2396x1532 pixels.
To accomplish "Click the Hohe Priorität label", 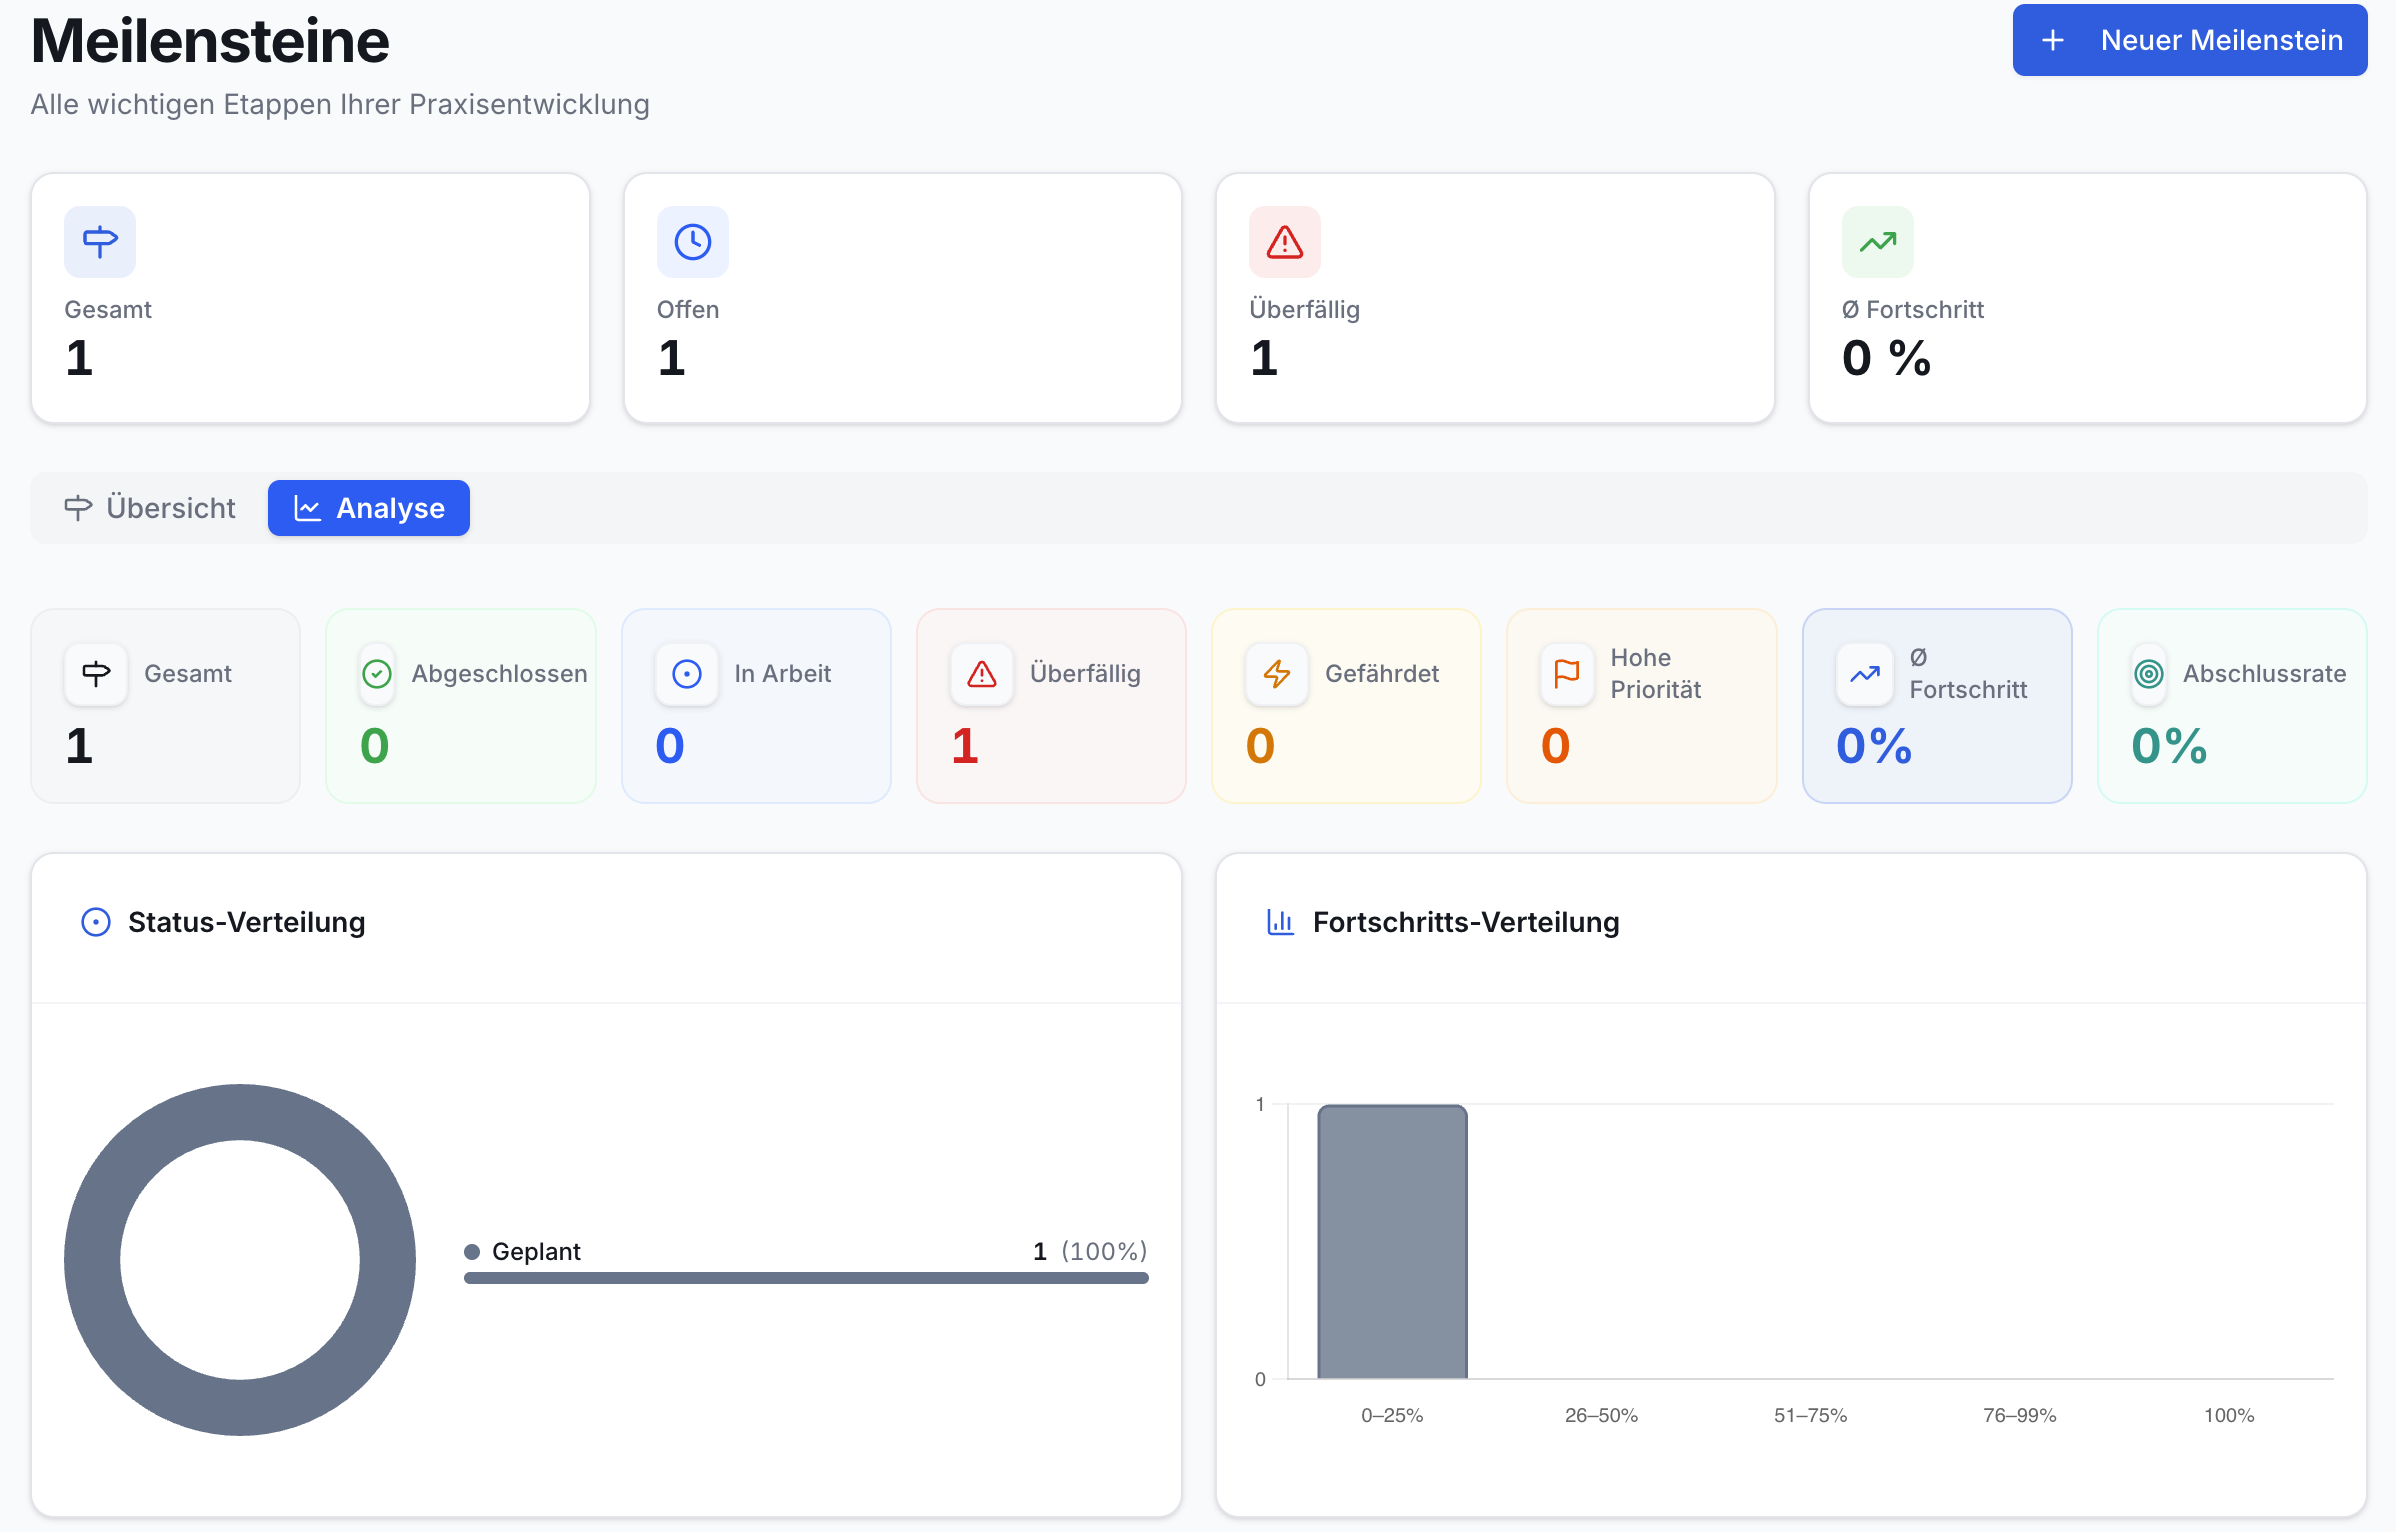I will coord(1655,674).
